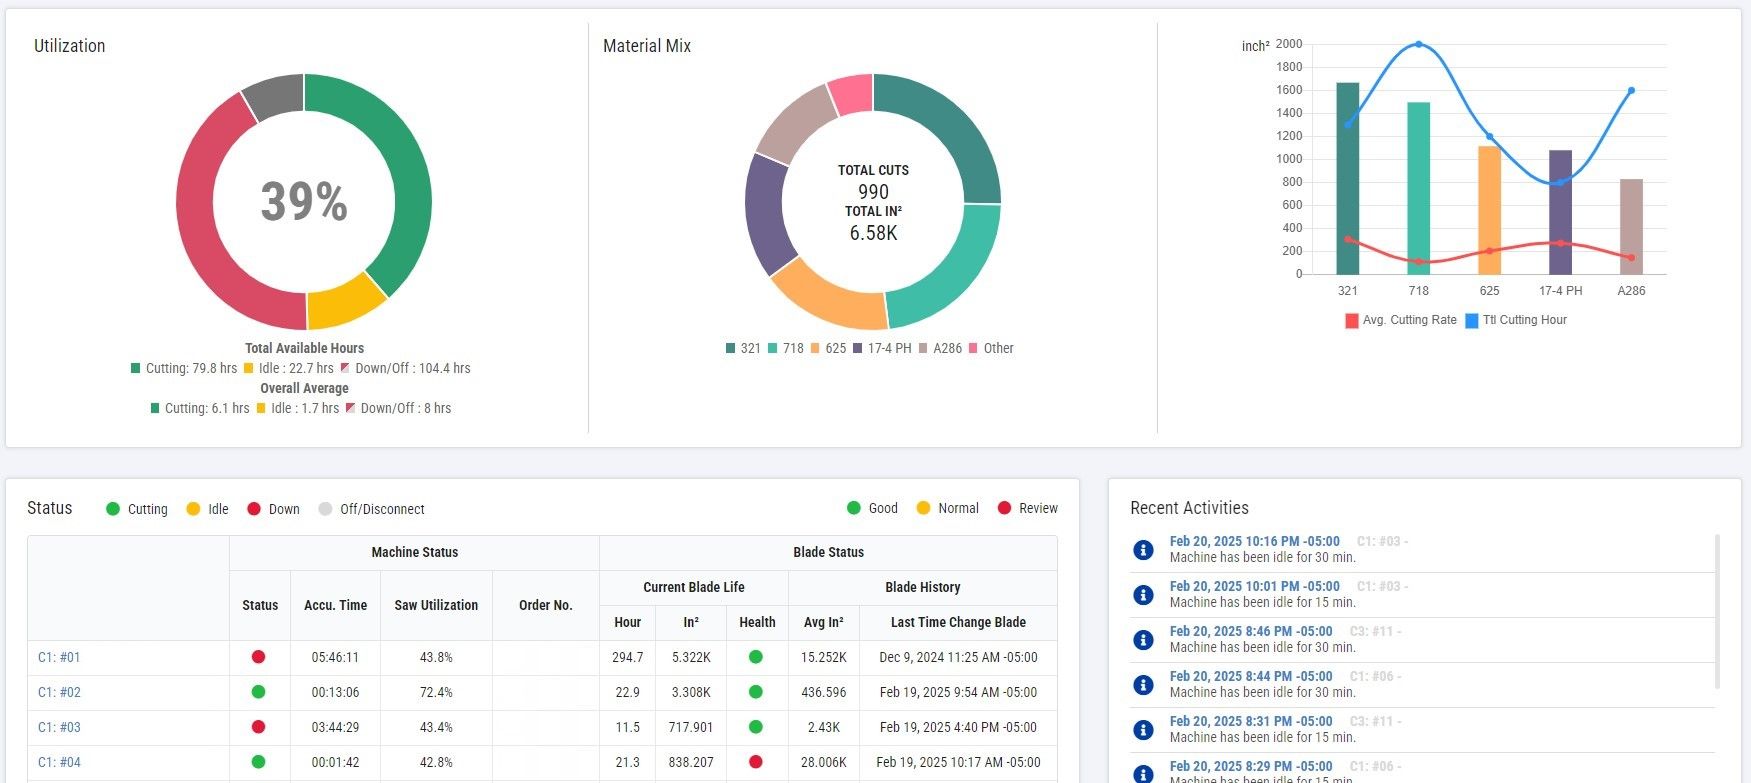Click the red status dot for C1: #01
The image size is (1751, 783).
click(258, 657)
